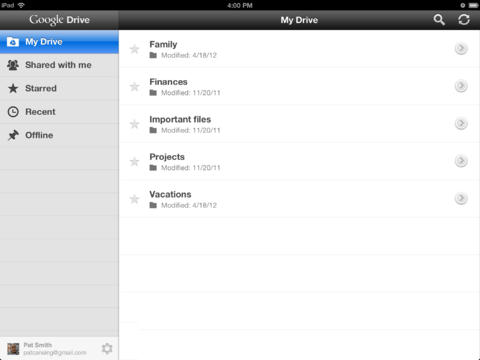Tap the refresh sync icon

pos(464,20)
